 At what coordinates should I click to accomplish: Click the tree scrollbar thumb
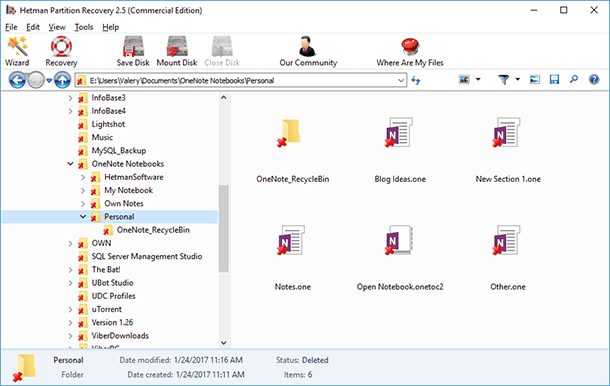coord(224,228)
